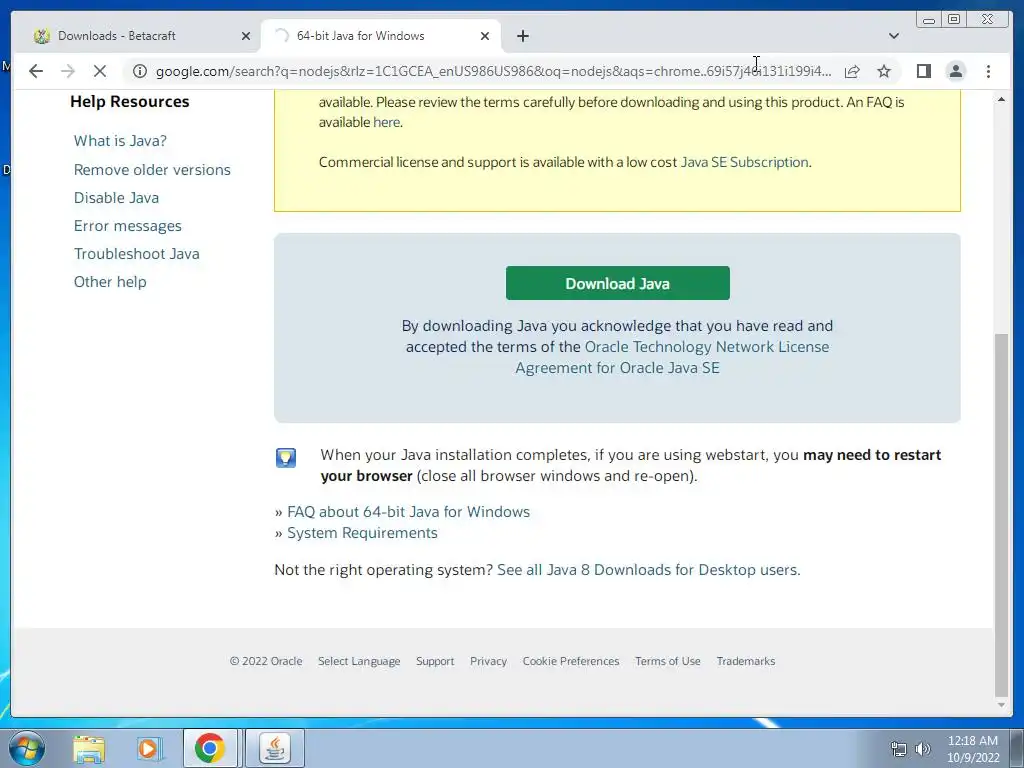The image size is (1024, 768).
Task: Bookmark this page with the star
Action: pyautogui.click(x=884, y=71)
